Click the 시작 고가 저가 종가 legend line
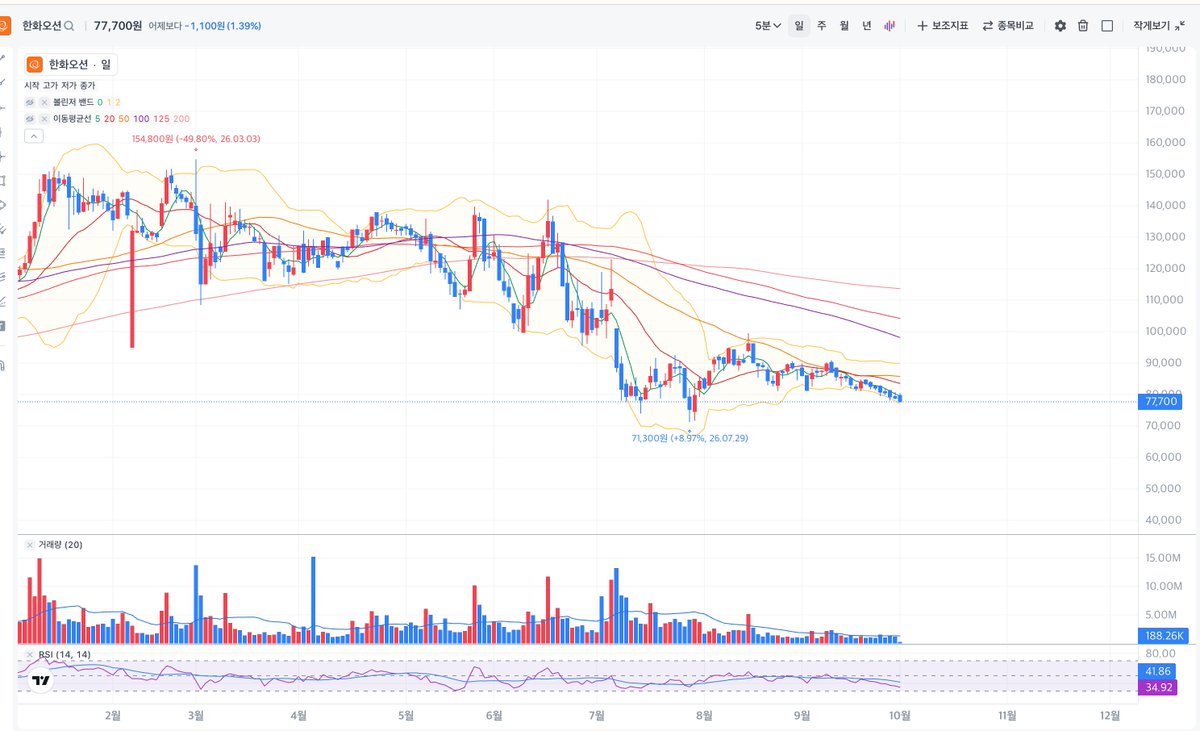1200x731 pixels. coord(60,86)
